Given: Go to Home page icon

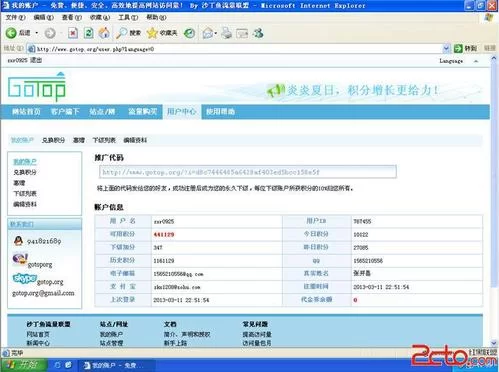Looking at the screenshot, I should coord(104,33).
